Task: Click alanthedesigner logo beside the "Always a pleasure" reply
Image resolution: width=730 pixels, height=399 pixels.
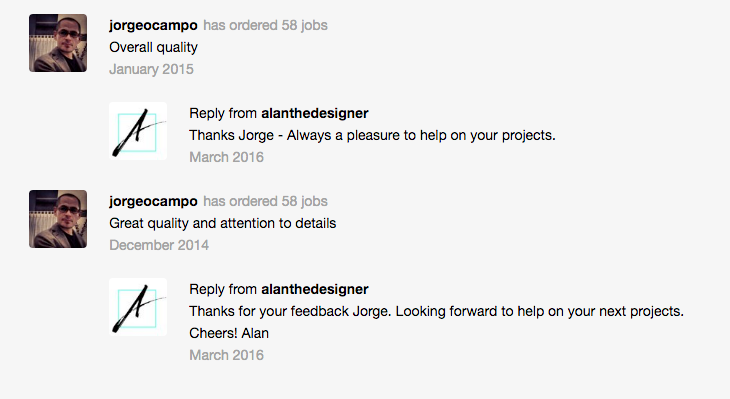Action: [x=138, y=131]
